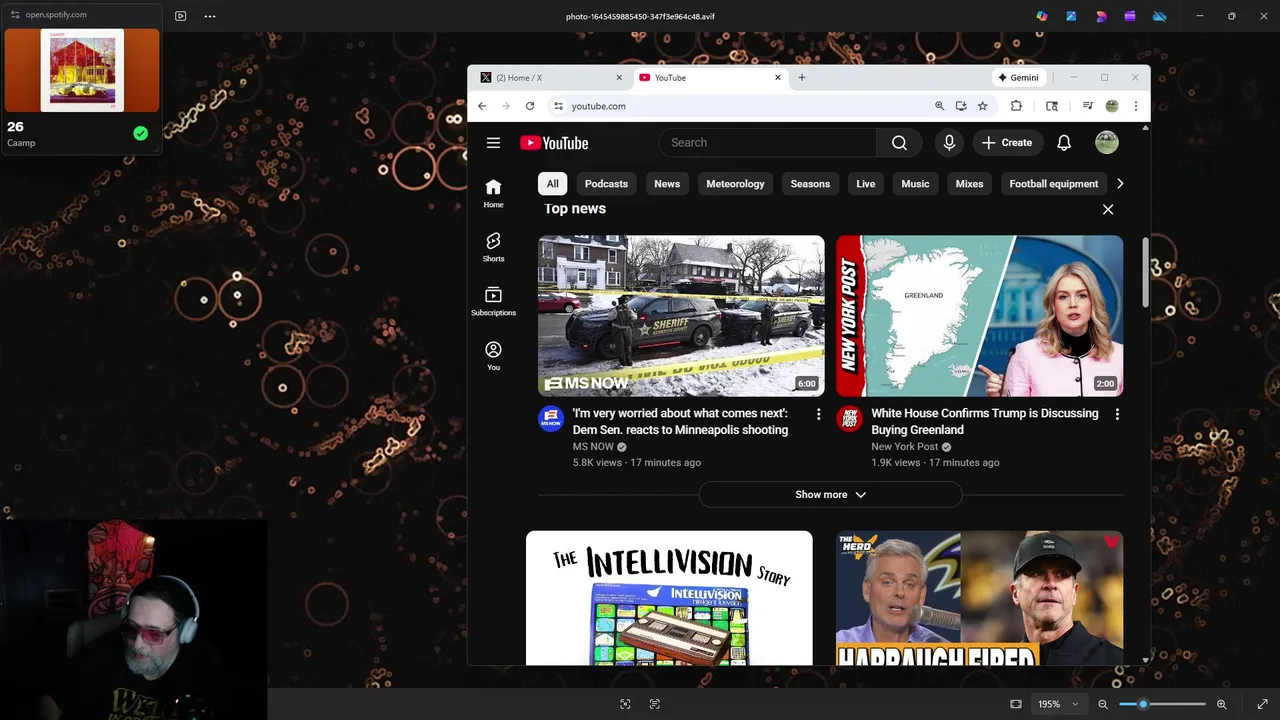Open Shorts in YouTube sidebar
Viewport: 1280px width, 720px height.
[x=493, y=247]
